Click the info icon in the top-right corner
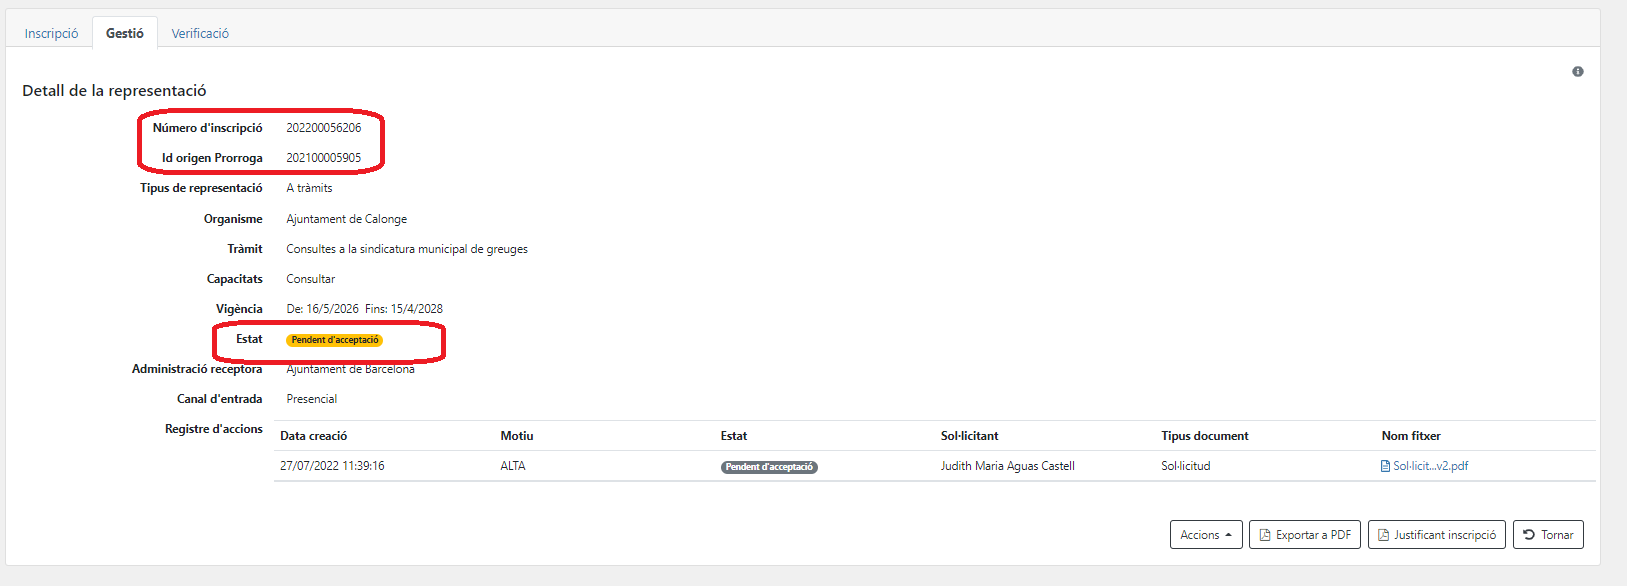The width and height of the screenshot is (1627, 586). (x=1577, y=72)
